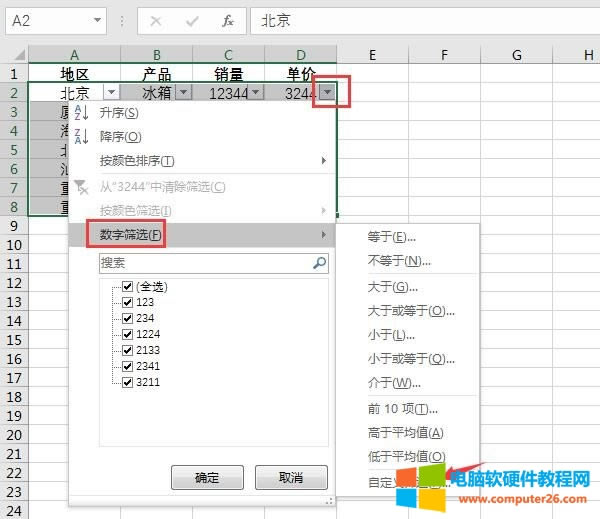The height and width of the screenshot is (519, 600).
Task: Choose 介于(W)... filter option
Action: (x=394, y=383)
